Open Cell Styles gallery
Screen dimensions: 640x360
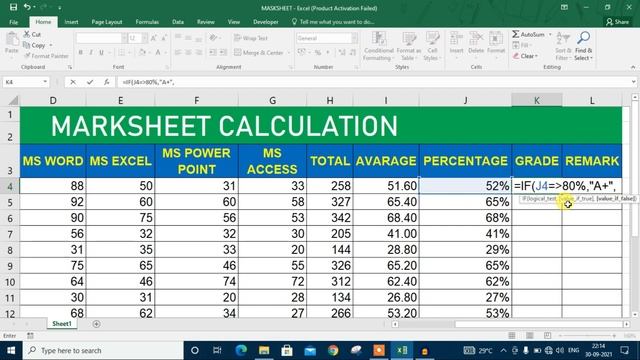432,46
